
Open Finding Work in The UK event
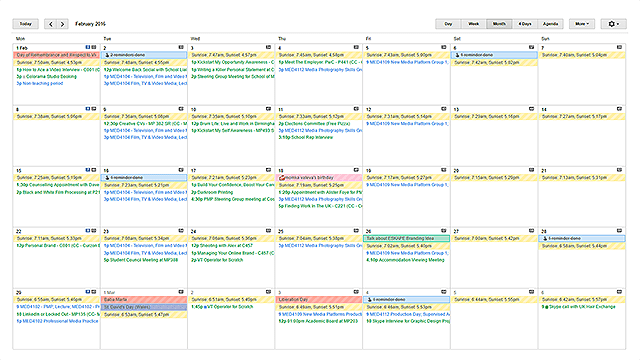pyautogui.click(x=320, y=206)
